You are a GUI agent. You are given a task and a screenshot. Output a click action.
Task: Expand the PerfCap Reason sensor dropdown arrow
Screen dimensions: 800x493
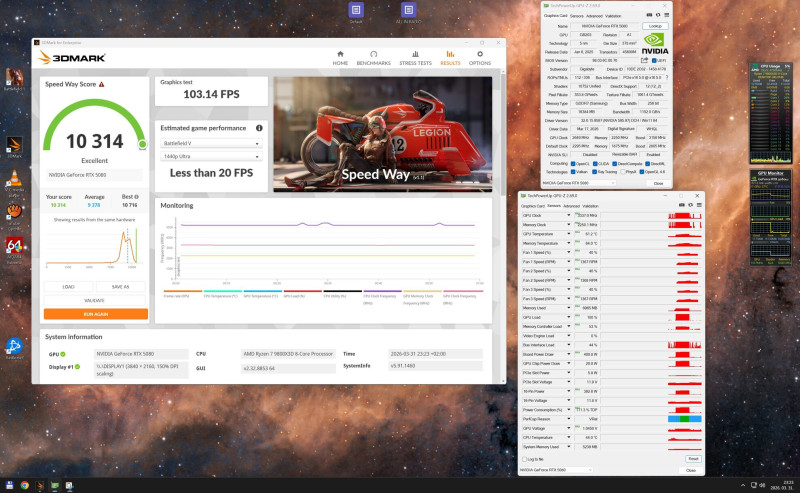(x=568, y=419)
